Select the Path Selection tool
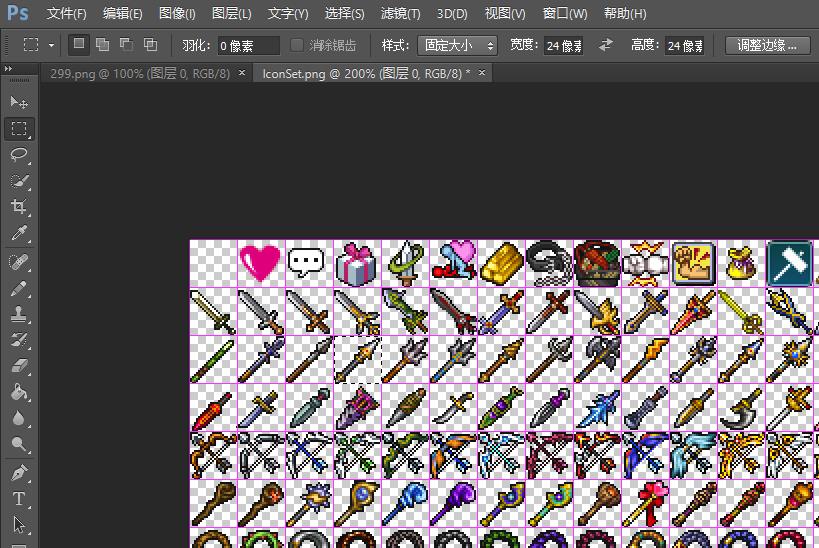The image size is (819, 548). (x=19, y=524)
